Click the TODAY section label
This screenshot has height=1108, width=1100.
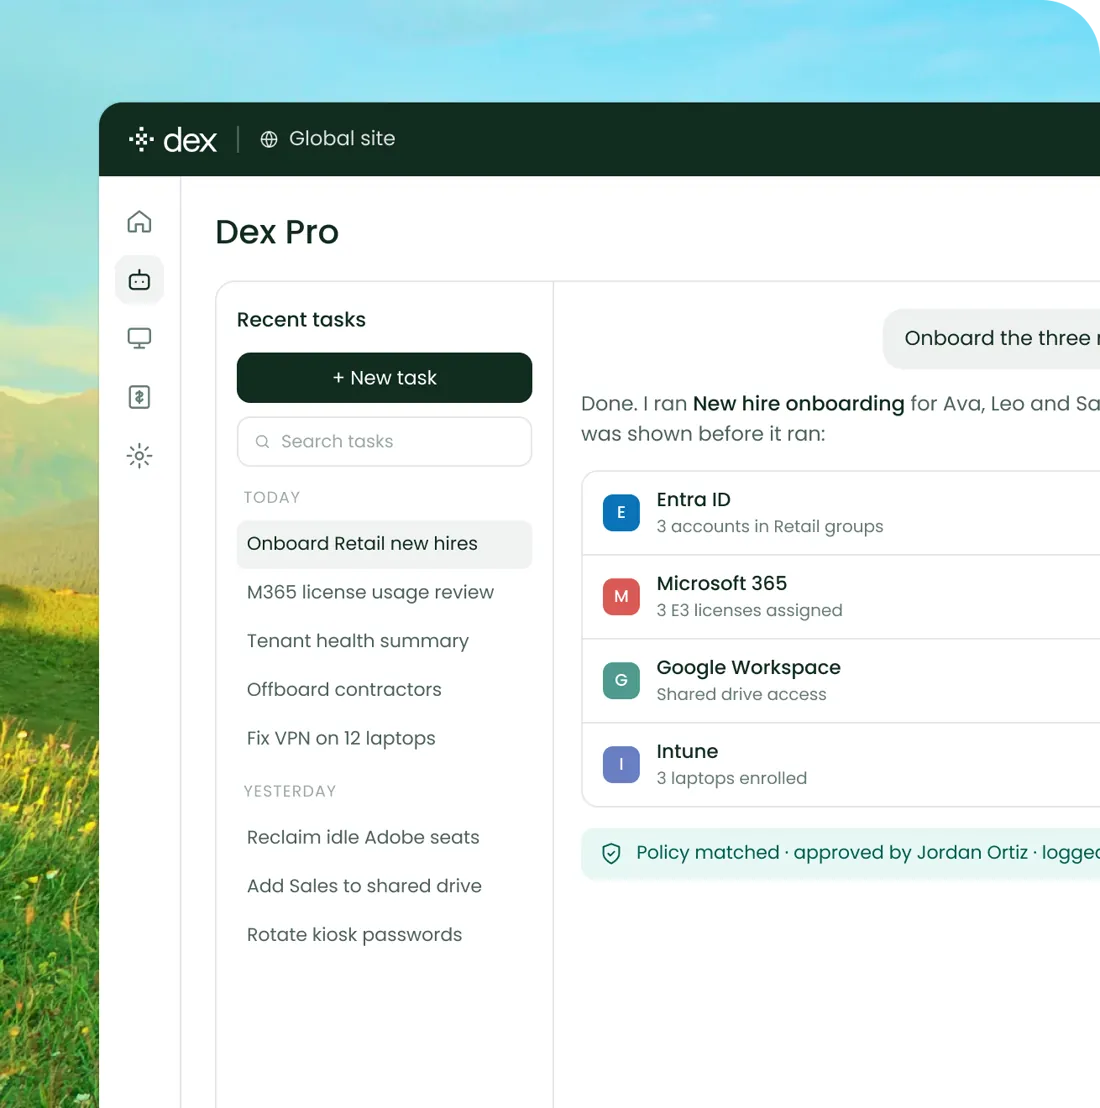click(x=272, y=497)
